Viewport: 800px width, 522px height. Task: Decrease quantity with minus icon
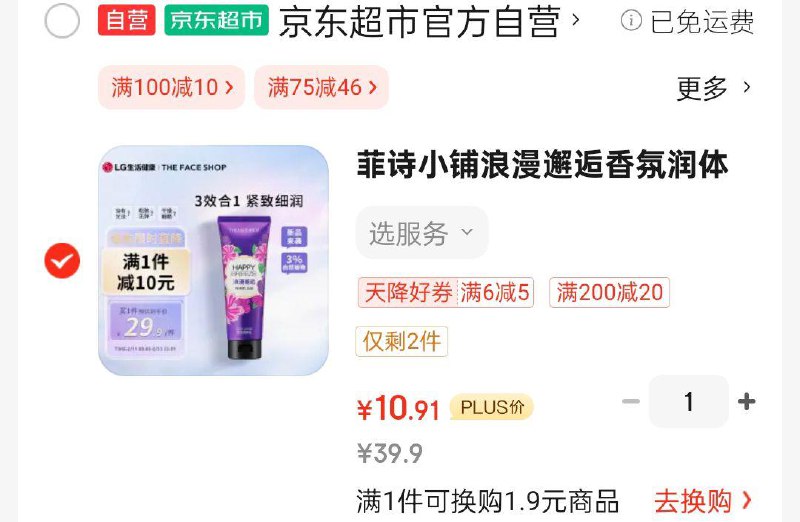[x=631, y=401]
